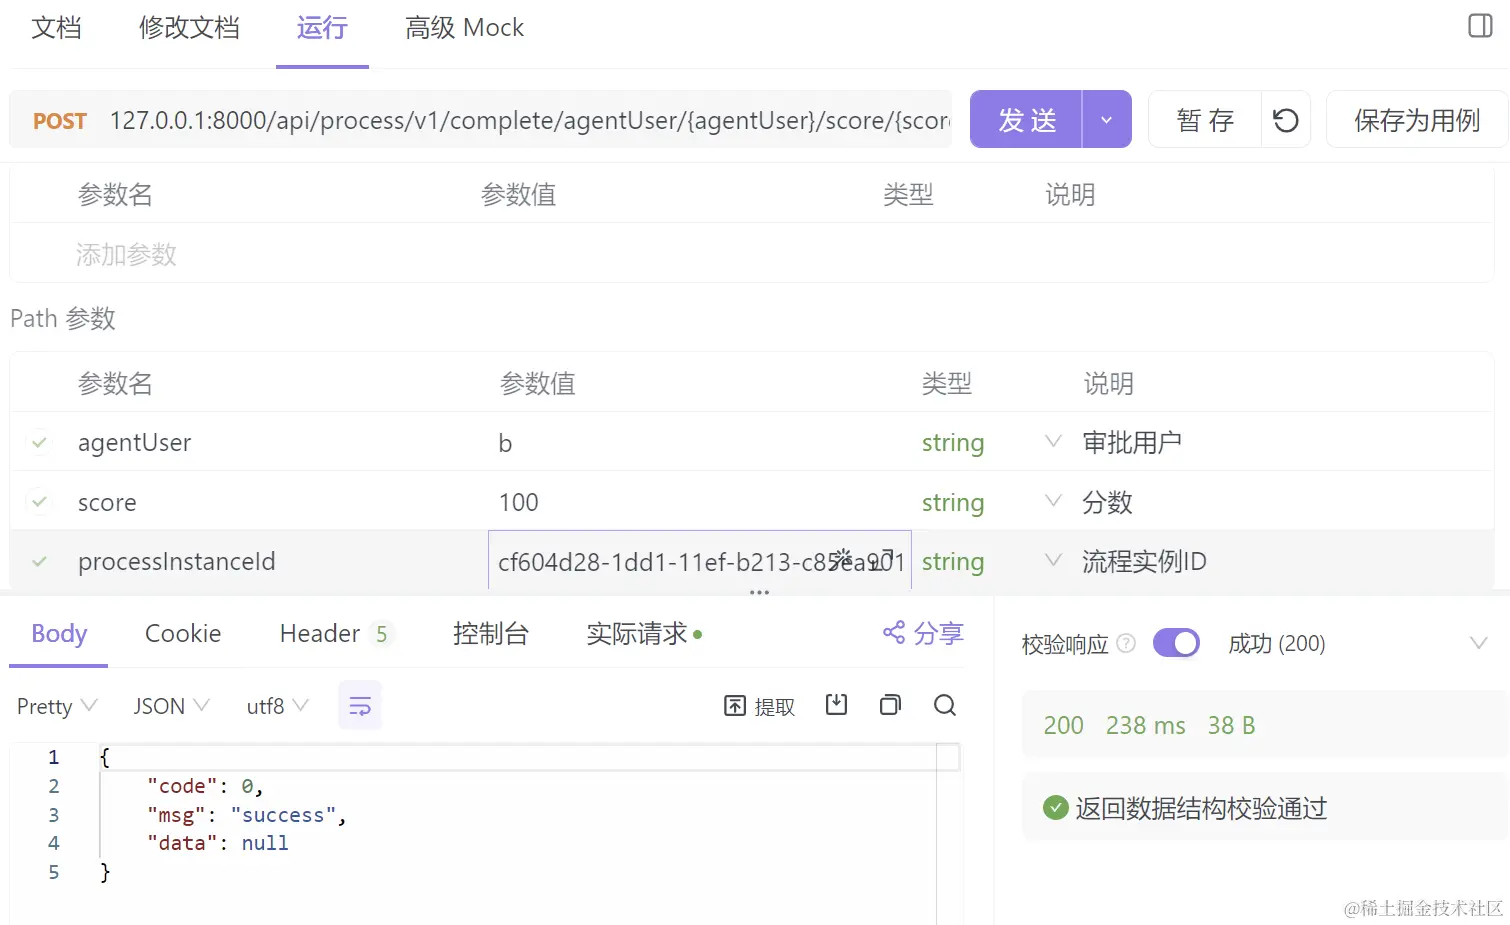
Task: Open the 发送 button dropdown arrow
Action: coord(1106,119)
